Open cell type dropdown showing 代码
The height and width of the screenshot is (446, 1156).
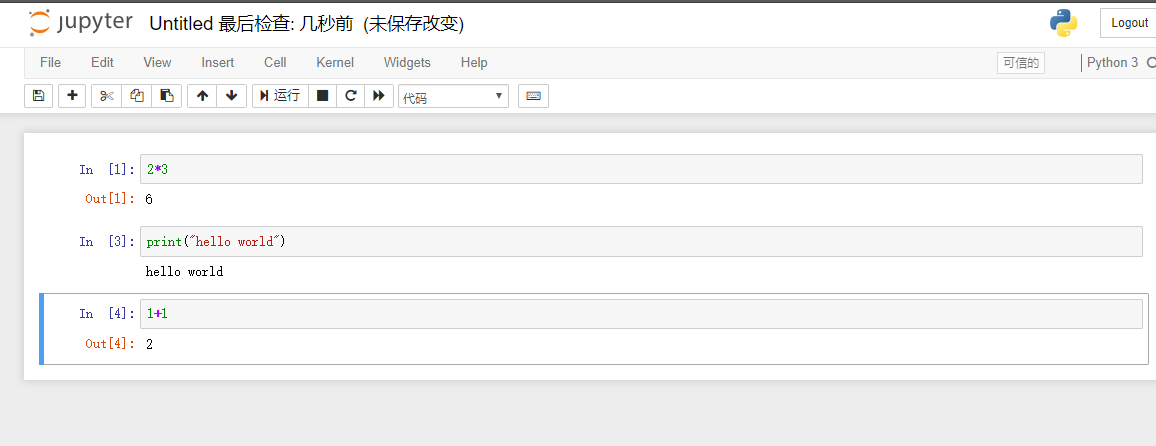pyautogui.click(x=453, y=97)
